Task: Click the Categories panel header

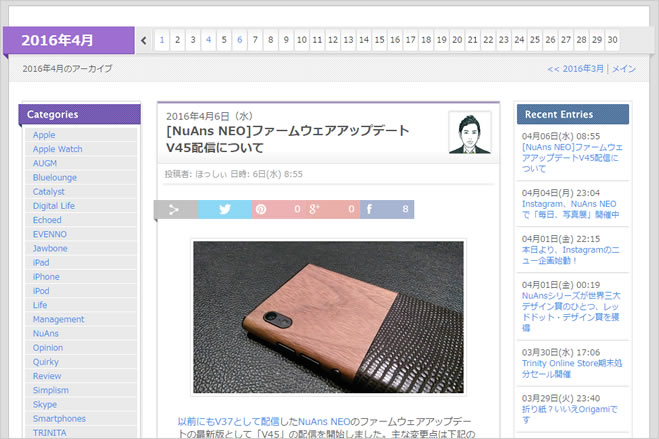Action: click(79, 114)
